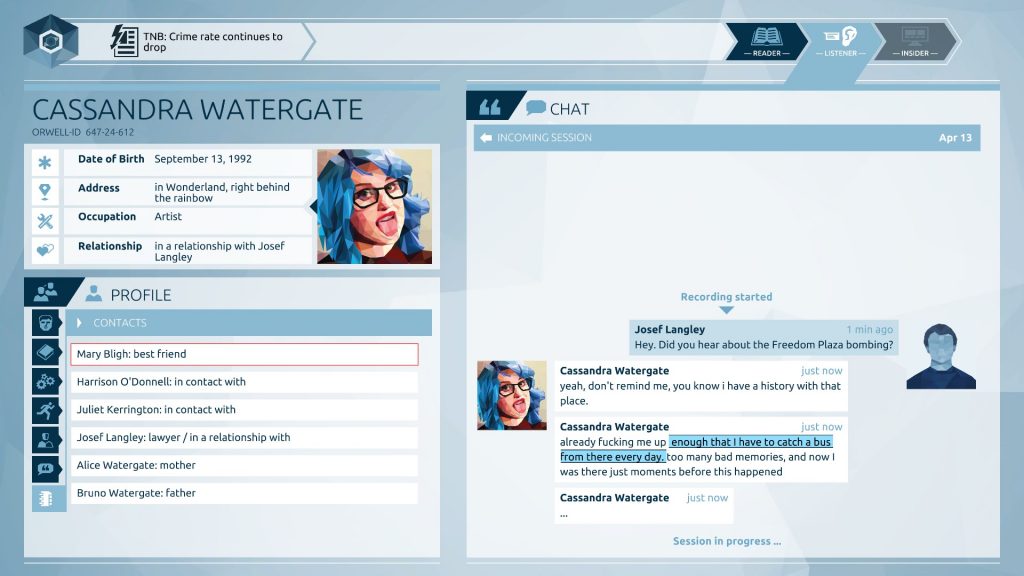1024x576 pixels.
Task: Select the face icon in profile sidebar
Action: coord(48,323)
